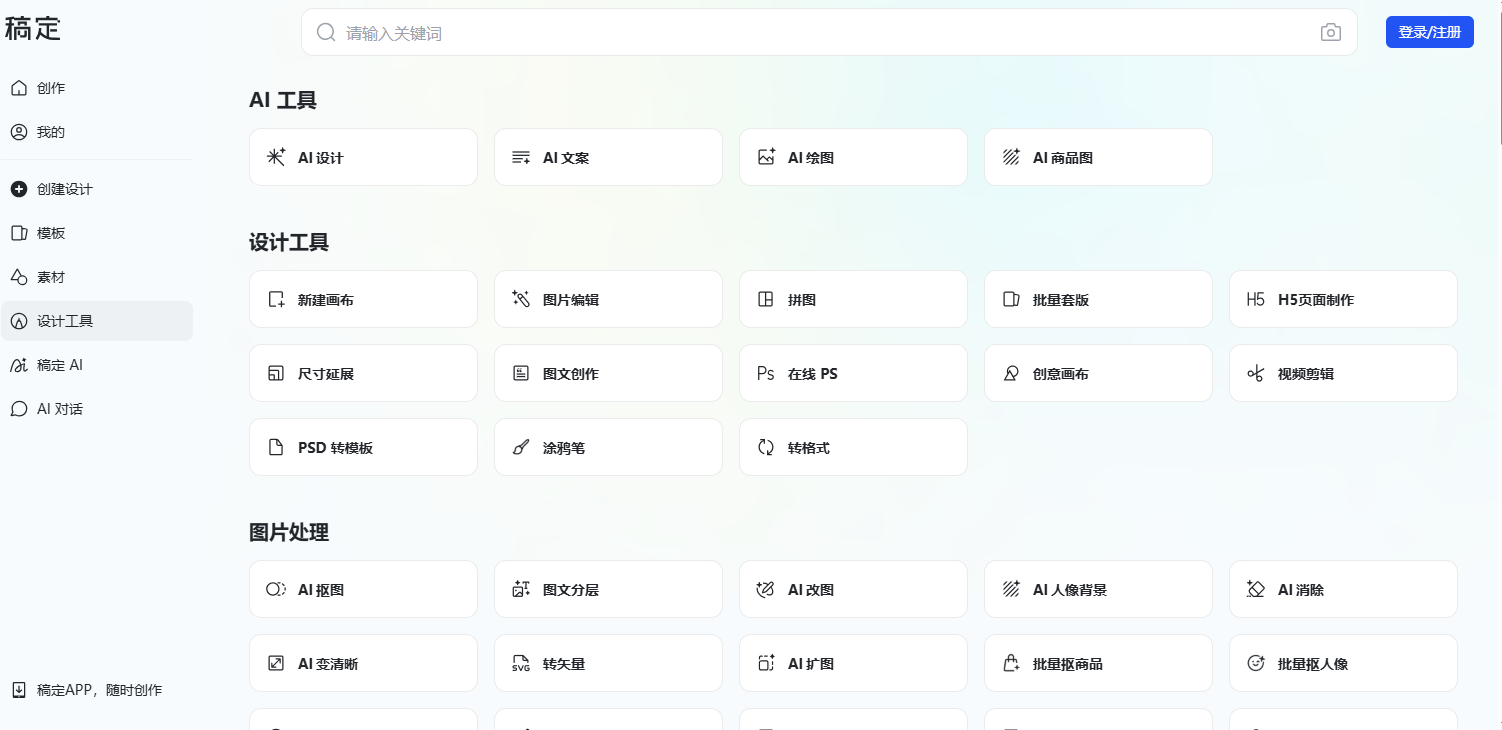Click the camera icon for image search
The image size is (1502, 730).
coord(1330,32)
